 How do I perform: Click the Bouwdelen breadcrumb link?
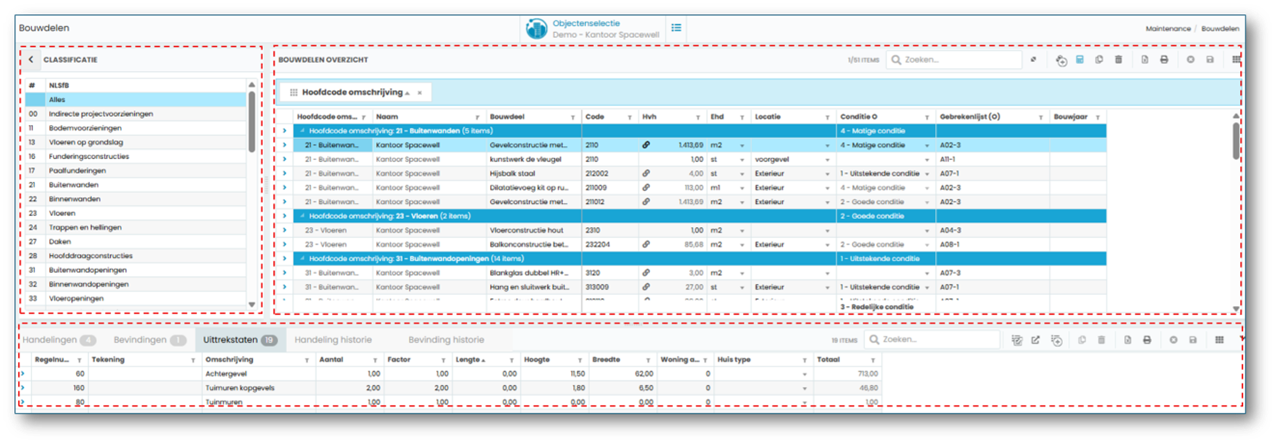click(x=1220, y=28)
